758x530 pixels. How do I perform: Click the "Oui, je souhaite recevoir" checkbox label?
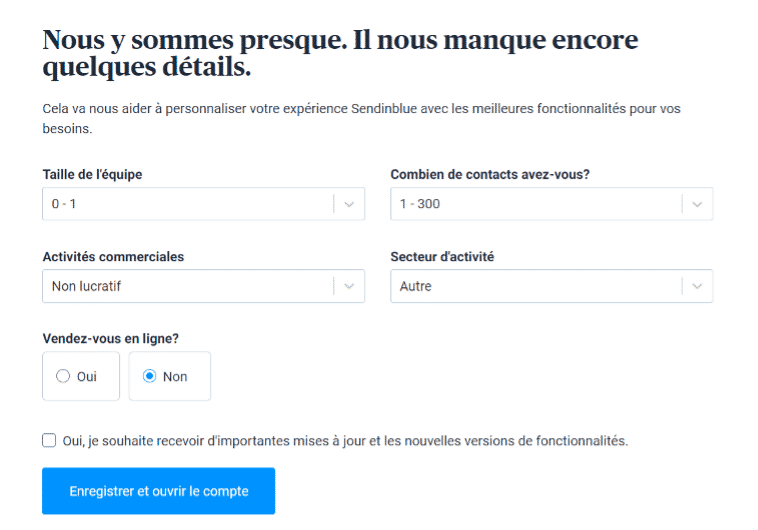coord(345,440)
